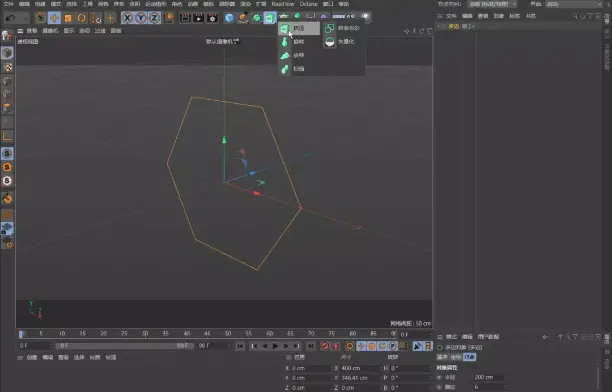Expand the polygon object in object manager
612x392 pixels.
[x=439, y=26]
